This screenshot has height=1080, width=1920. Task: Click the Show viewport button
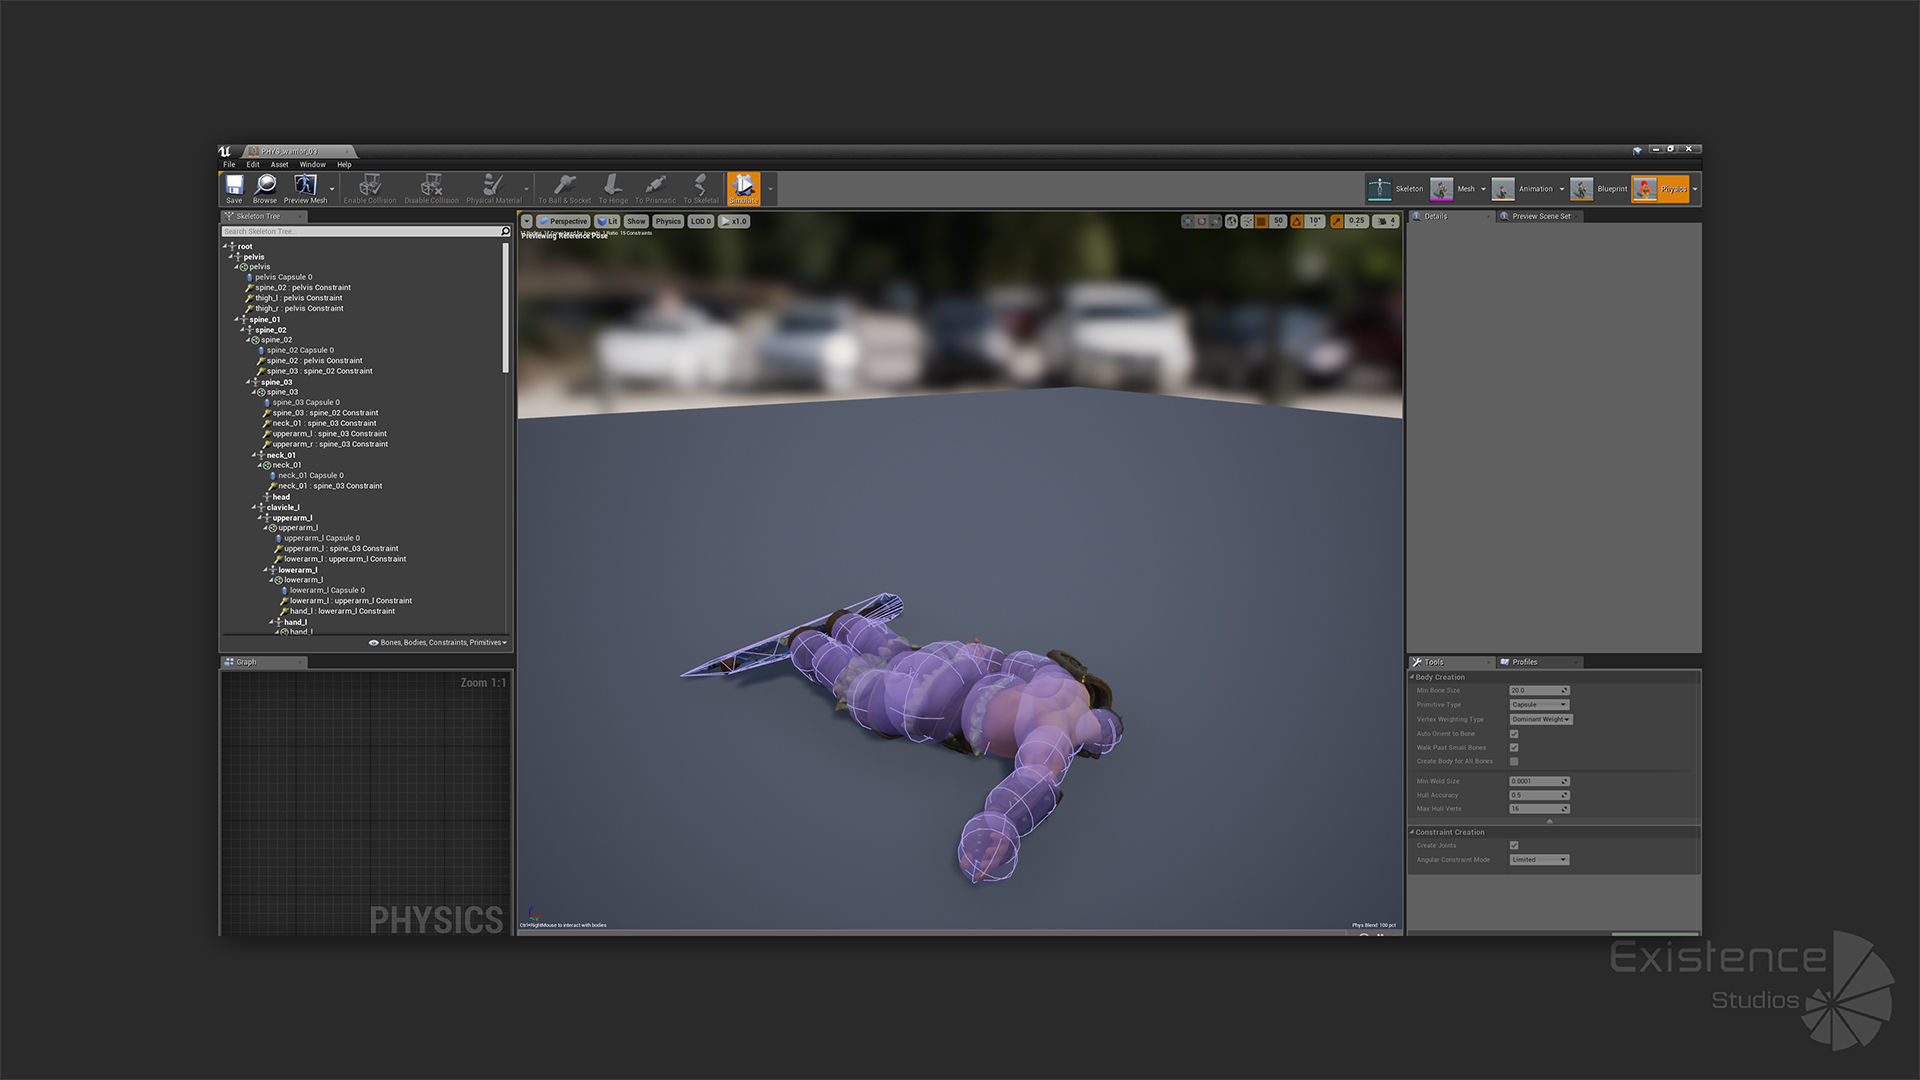pyautogui.click(x=636, y=221)
